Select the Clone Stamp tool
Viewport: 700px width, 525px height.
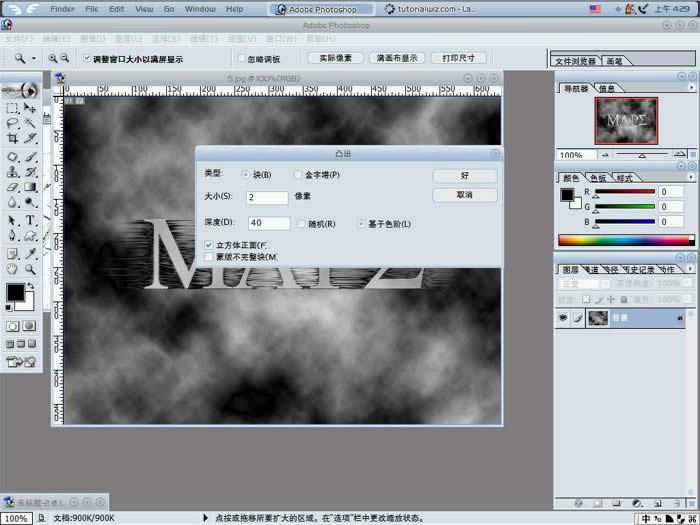pyautogui.click(x=12, y=171)
